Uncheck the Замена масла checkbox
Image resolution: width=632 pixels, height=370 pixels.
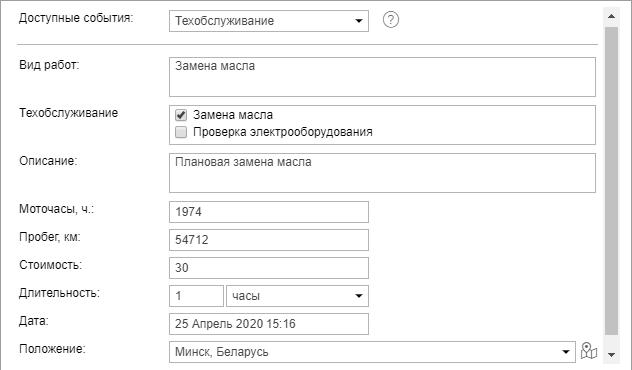(x=181, y=115)
